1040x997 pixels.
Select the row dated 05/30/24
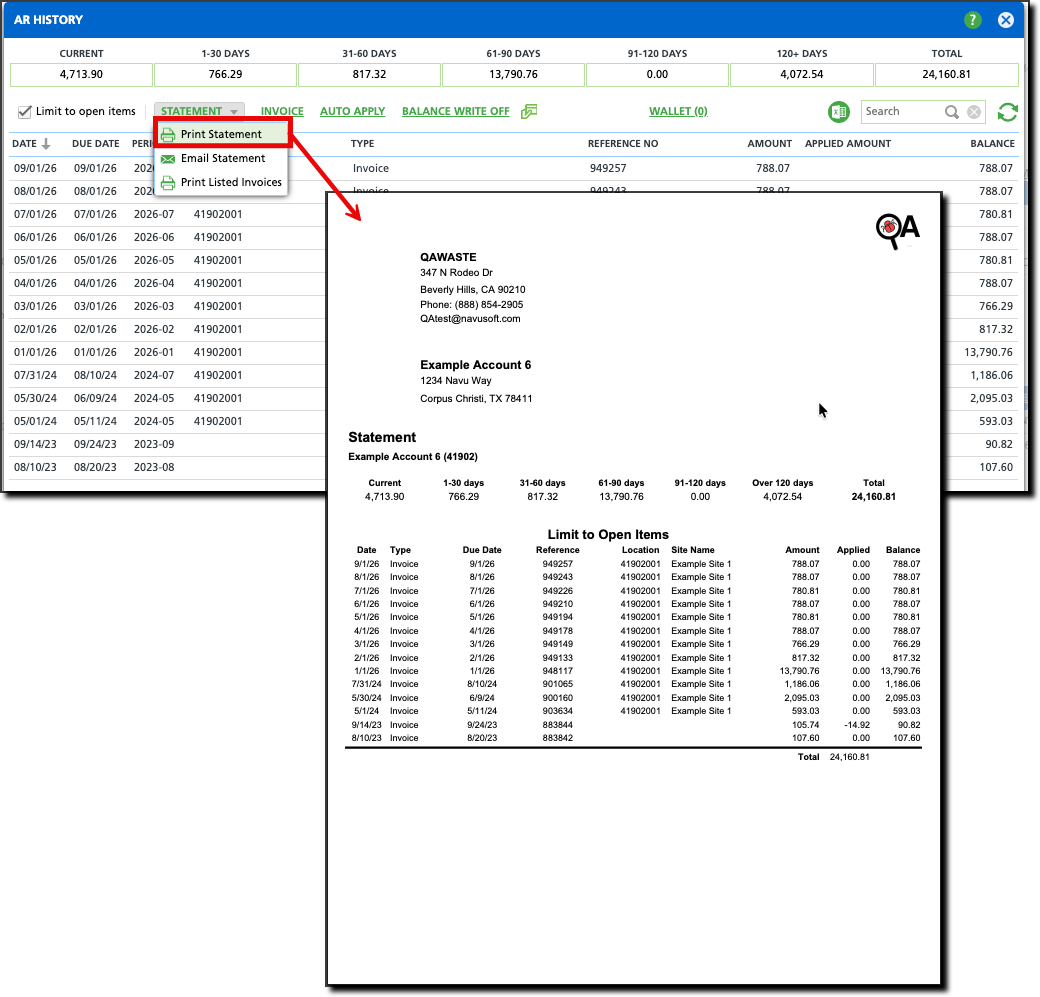pyautogui.click(x=167, y=398)
